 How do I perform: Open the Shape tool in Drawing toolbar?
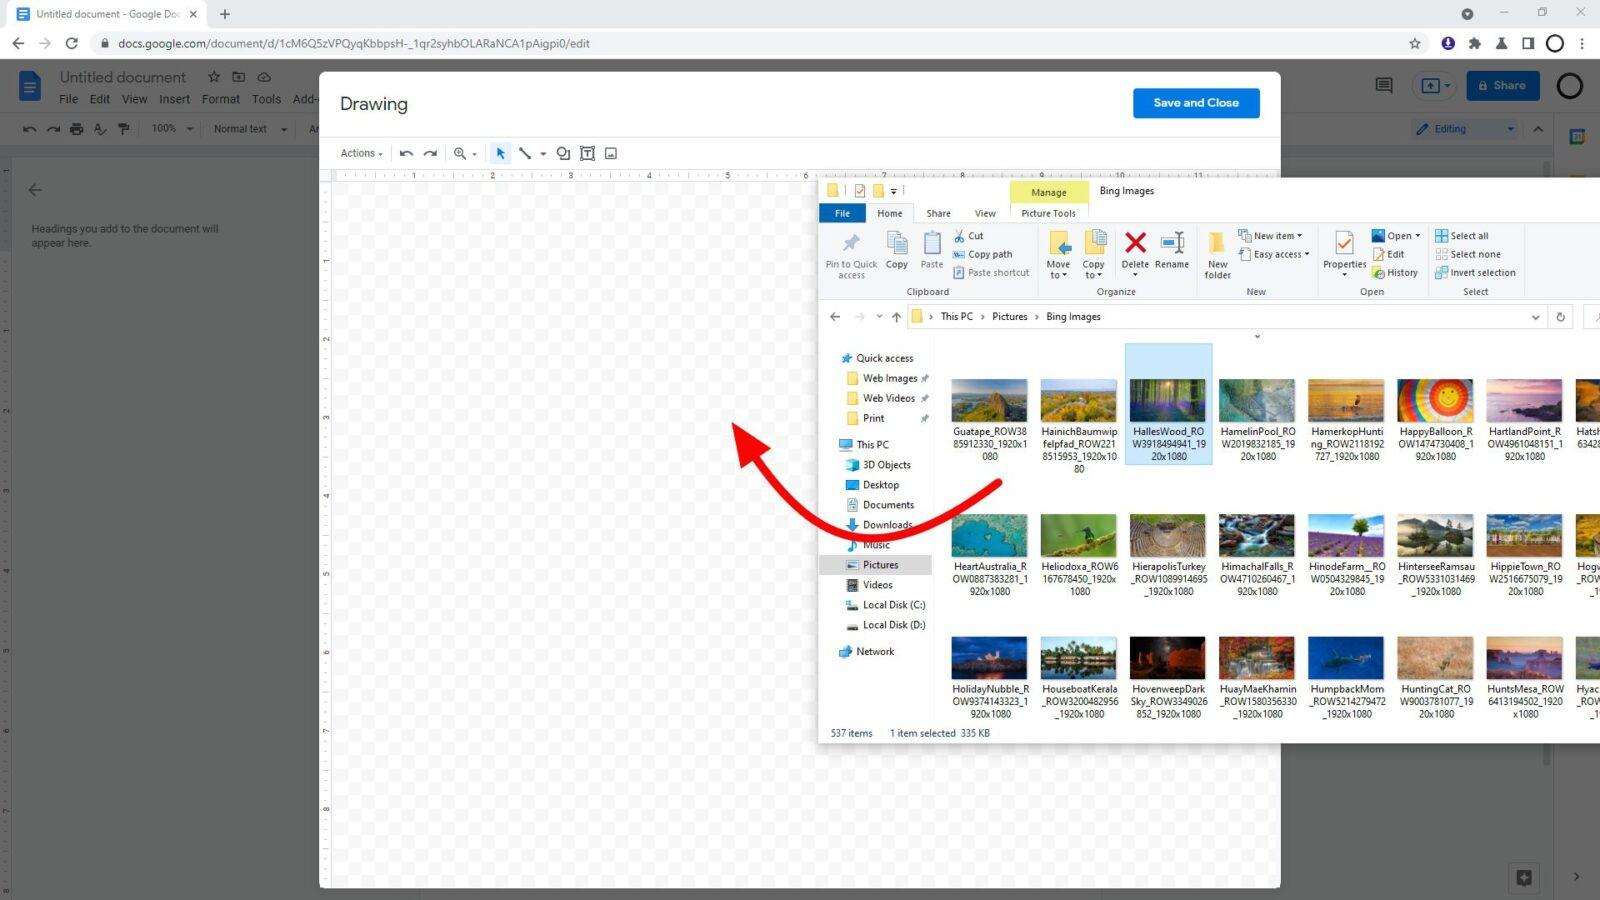click(x=562, y=153)
